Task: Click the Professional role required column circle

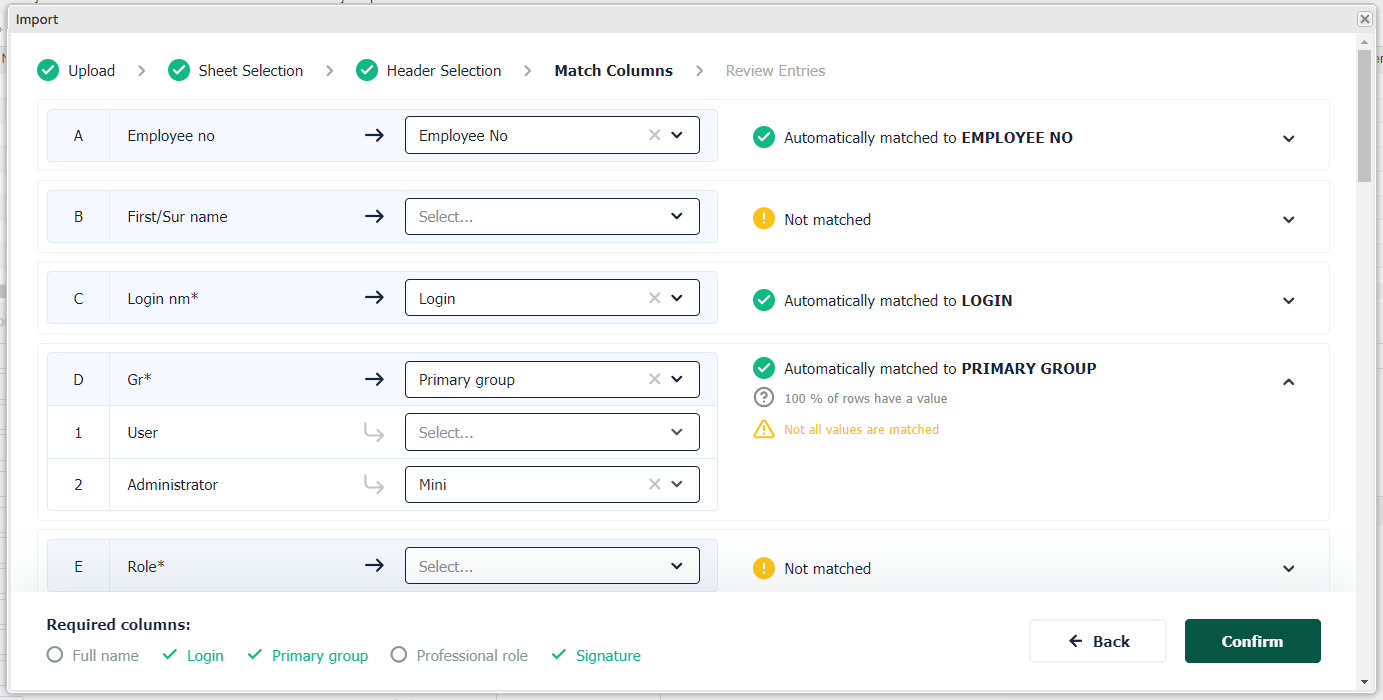Action: coord(399,655)
